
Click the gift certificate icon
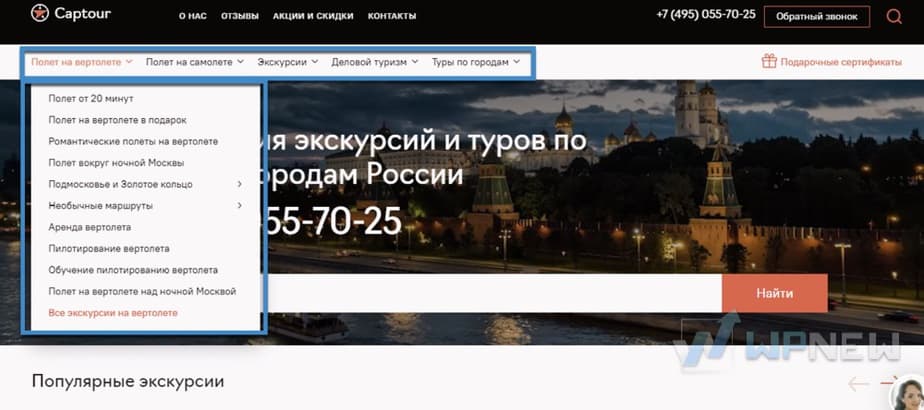(769, 61)
